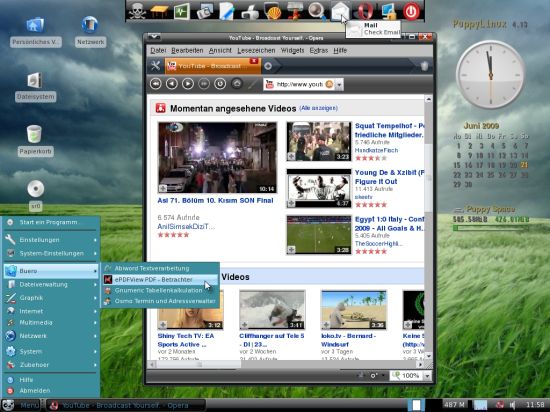This screenshot has height=412, width=550.
Task: Expand the Graphik submenu
Action: 51,298
